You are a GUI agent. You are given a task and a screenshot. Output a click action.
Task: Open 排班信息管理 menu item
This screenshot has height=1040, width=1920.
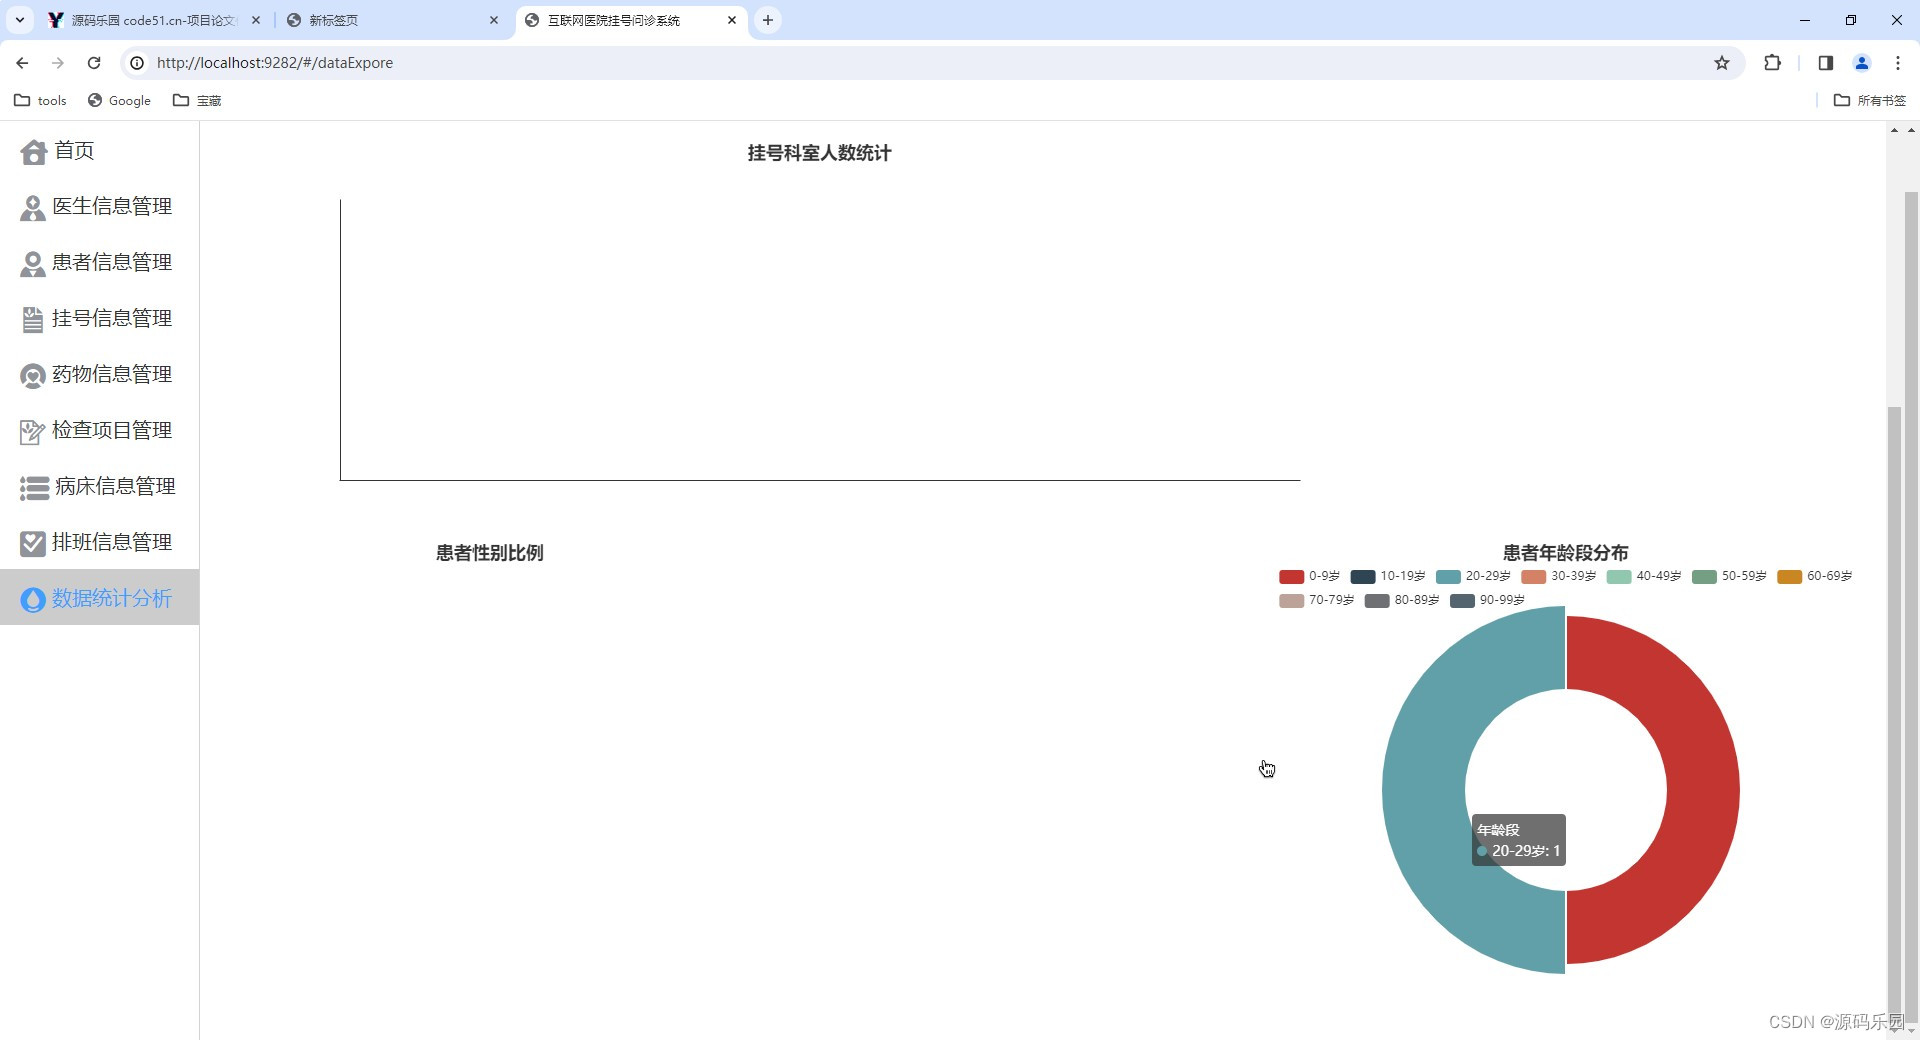click(x=99, y=543)
